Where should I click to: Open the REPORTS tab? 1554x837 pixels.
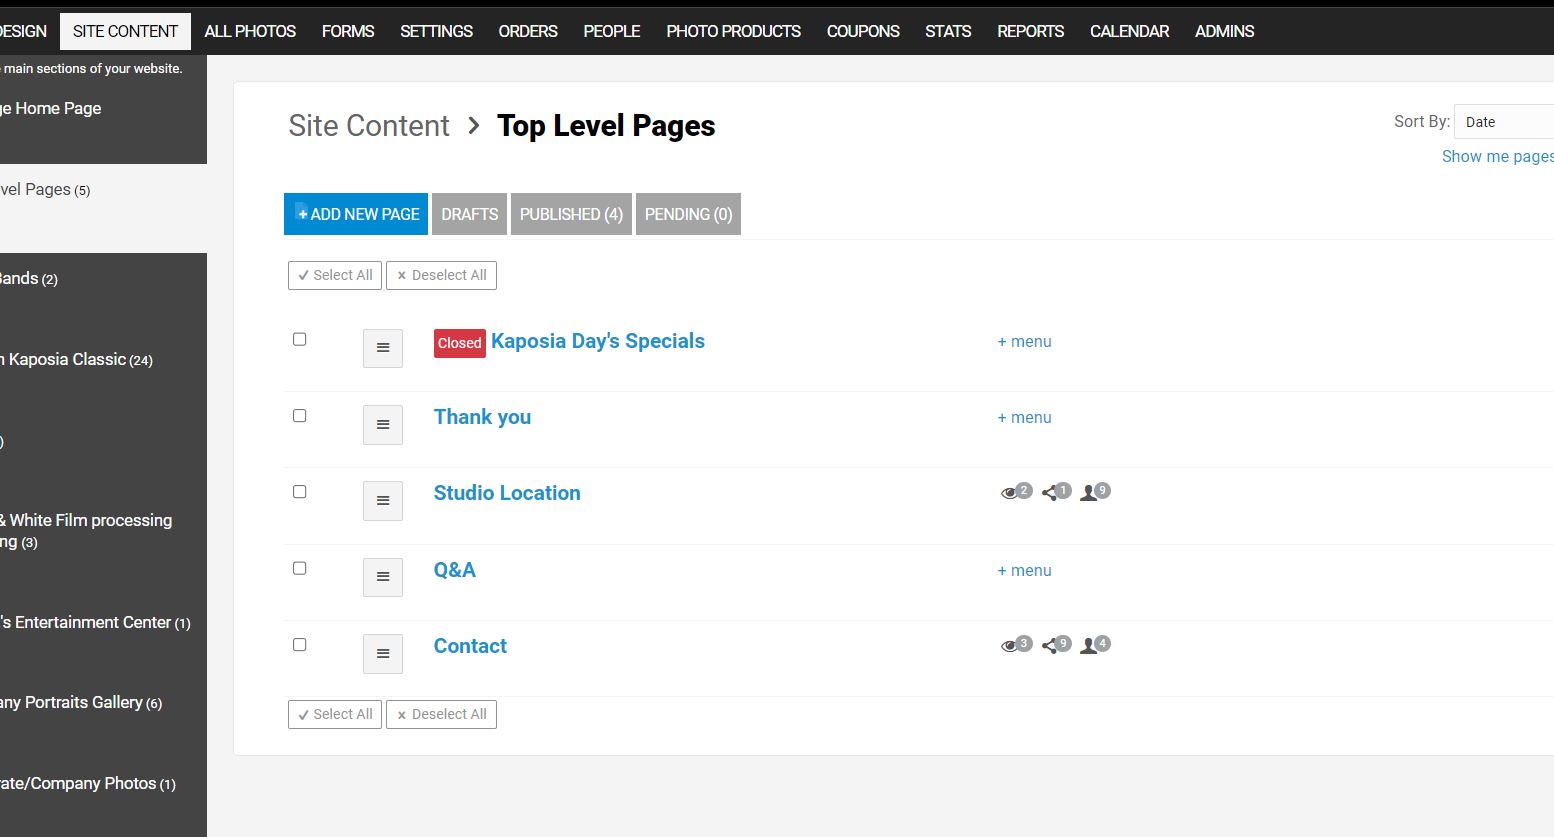click(x=1030, y=31)
